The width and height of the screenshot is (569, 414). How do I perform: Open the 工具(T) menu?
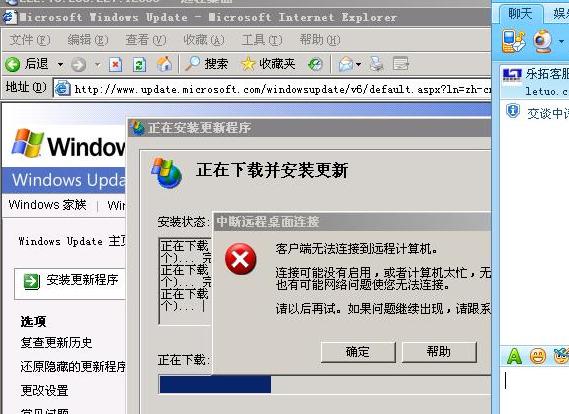[262, 40]
